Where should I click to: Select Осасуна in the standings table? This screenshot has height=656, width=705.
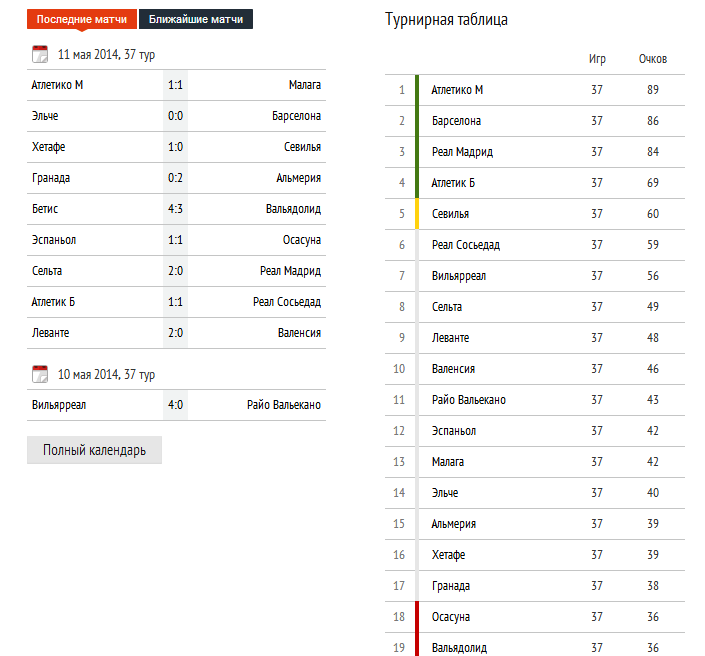tap(450, 617)
